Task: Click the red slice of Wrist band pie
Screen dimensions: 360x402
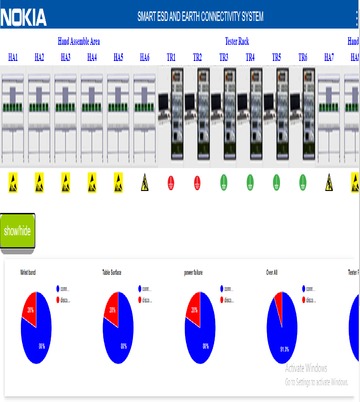Action: tap(30, 308)
